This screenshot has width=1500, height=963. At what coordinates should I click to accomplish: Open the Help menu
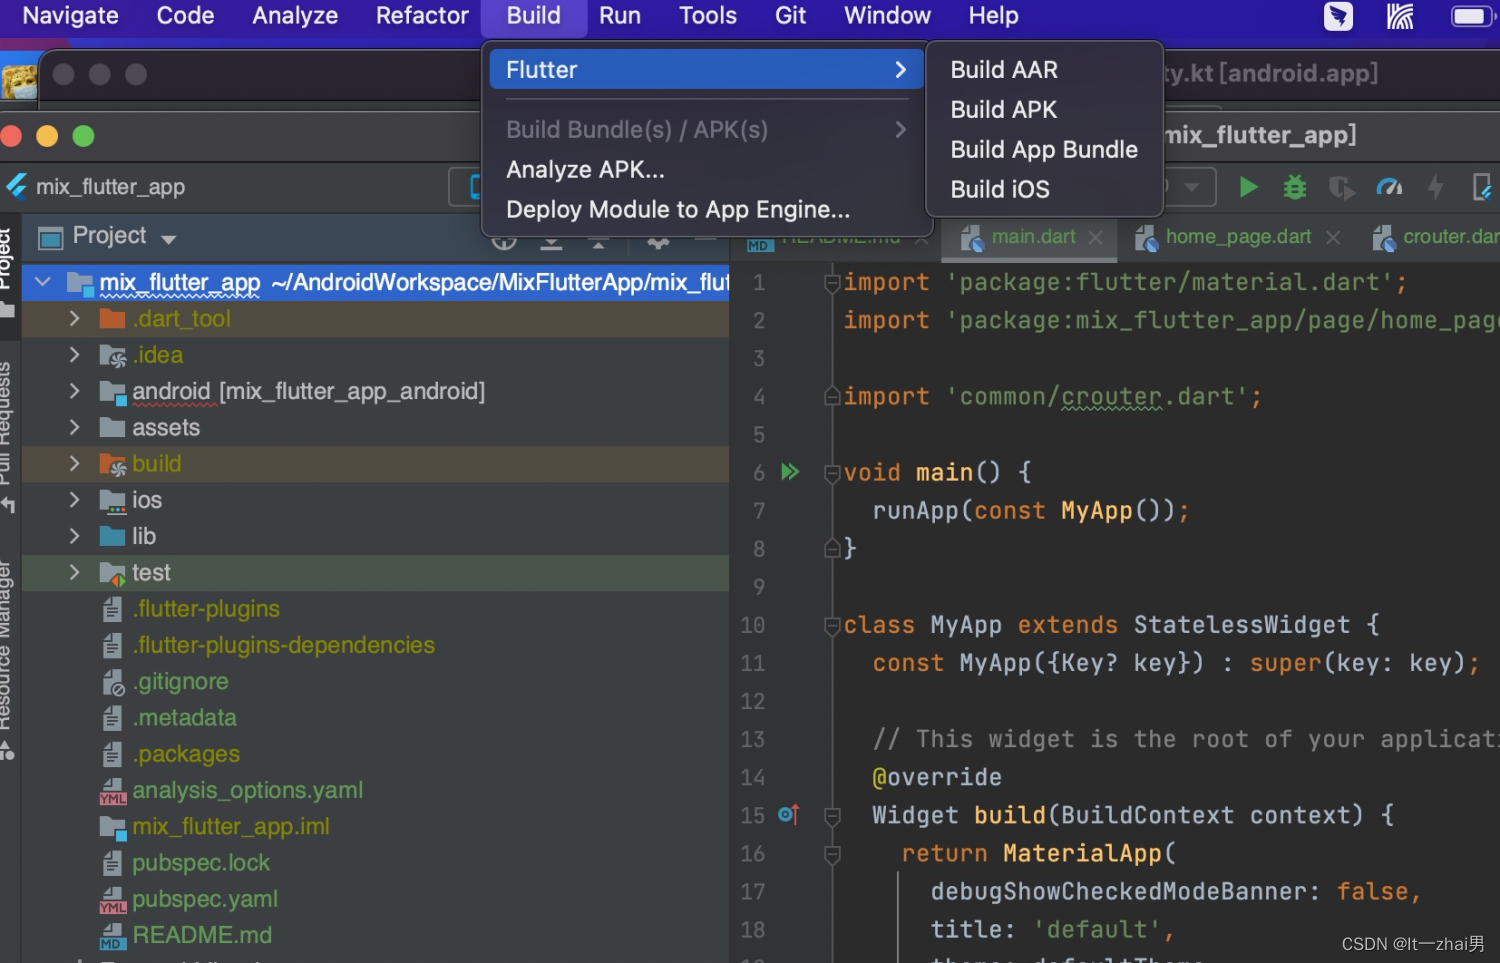click(993, 16)
